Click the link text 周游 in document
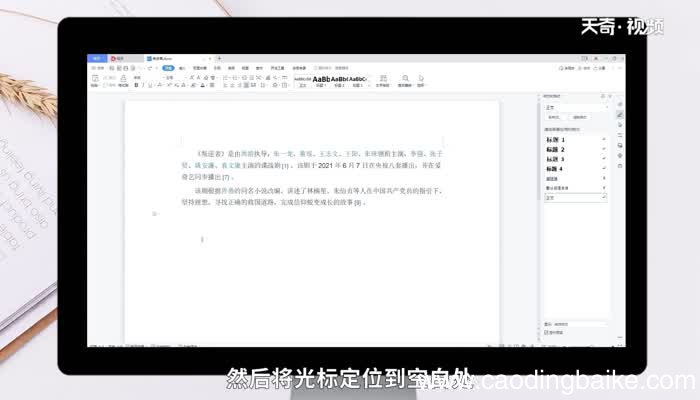 click(x=248, y=154)
